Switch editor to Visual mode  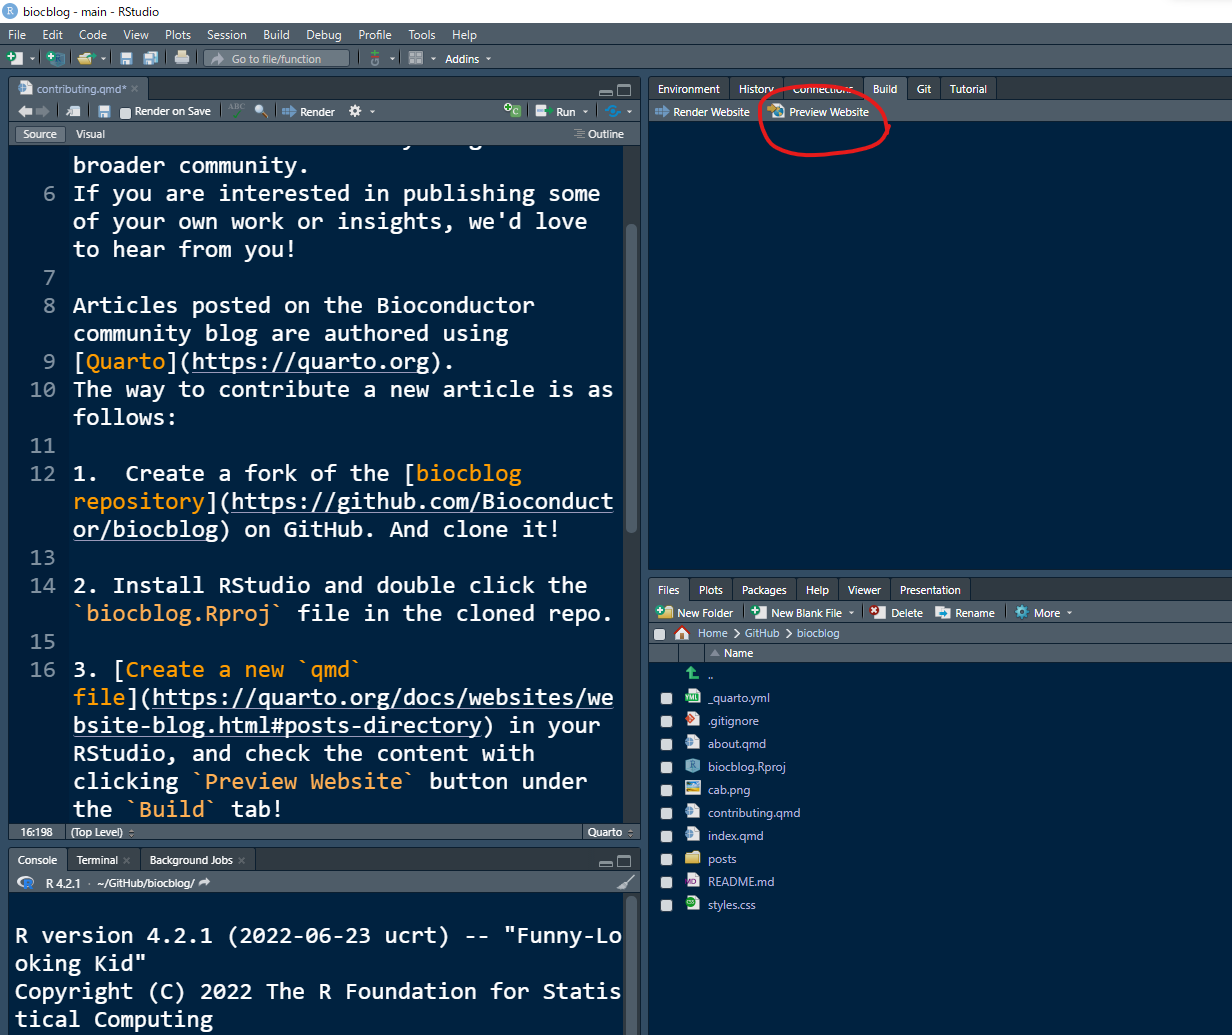tap(90, 134)
